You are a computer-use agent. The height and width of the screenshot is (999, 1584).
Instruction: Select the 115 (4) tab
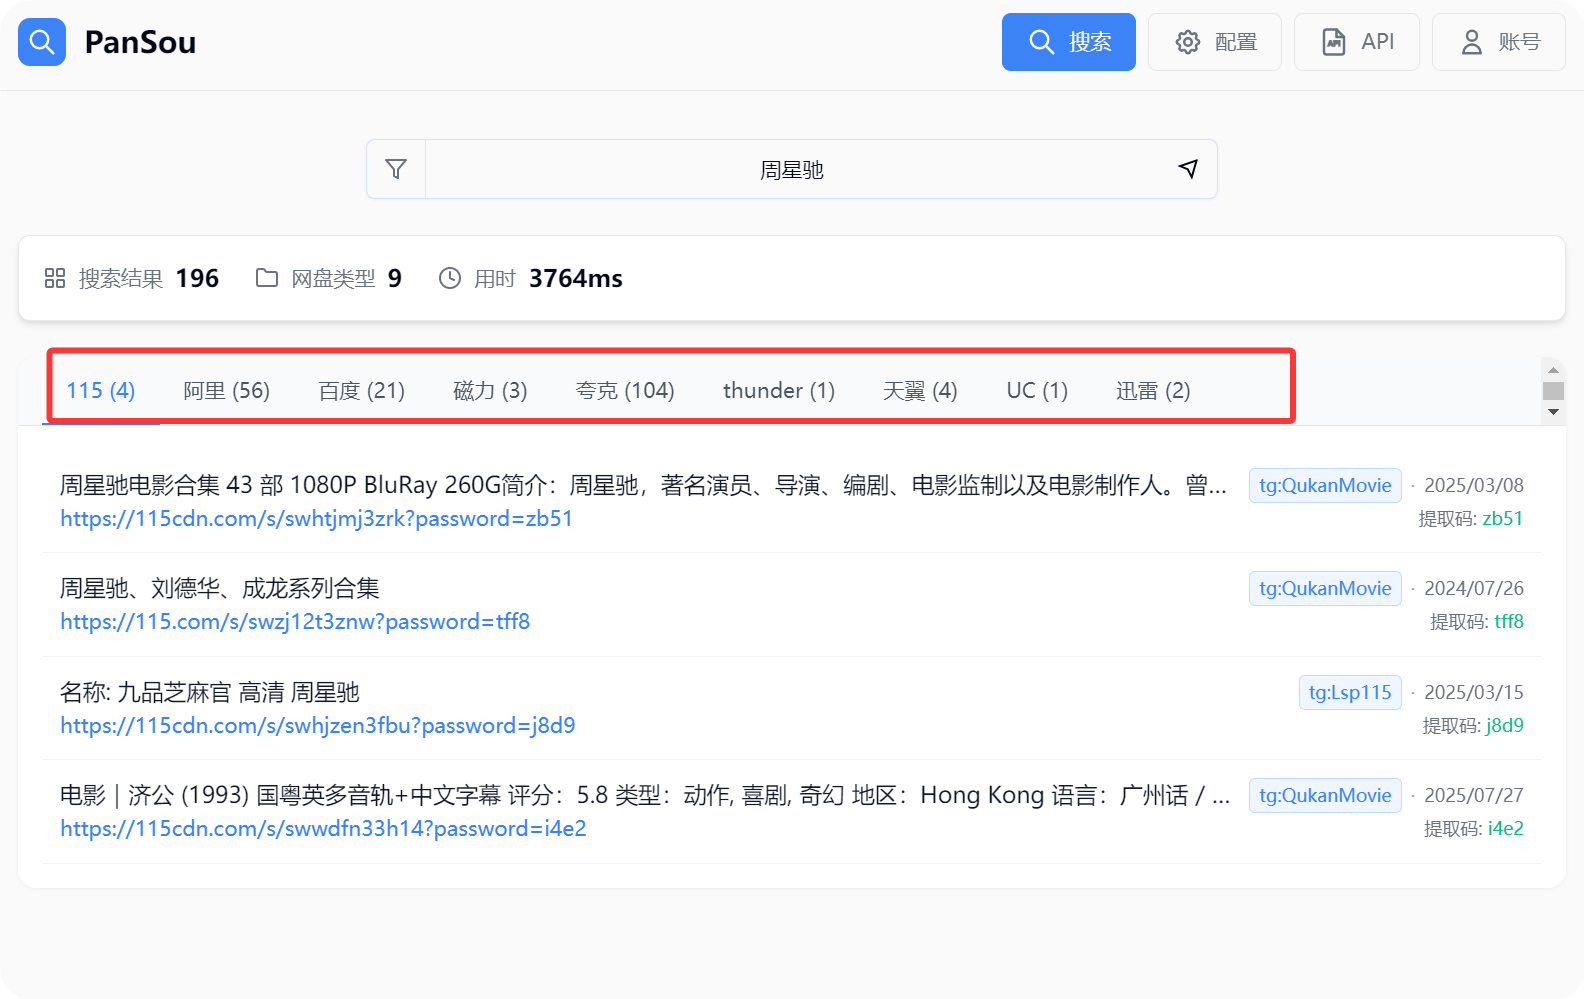coord(100,390)
